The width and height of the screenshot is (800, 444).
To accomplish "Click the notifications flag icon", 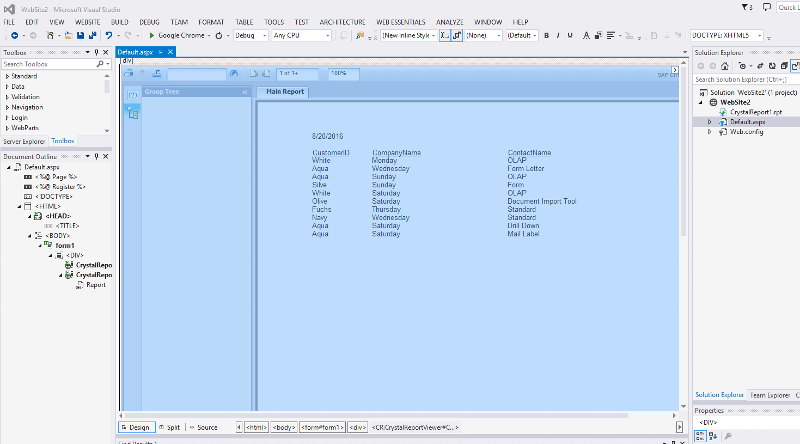I will tap(745, 7).
